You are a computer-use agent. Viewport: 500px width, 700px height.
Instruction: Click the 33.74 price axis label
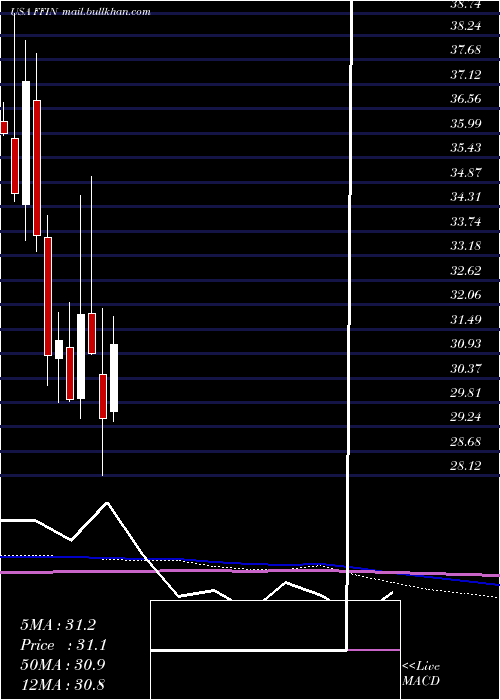coord(466,221)
